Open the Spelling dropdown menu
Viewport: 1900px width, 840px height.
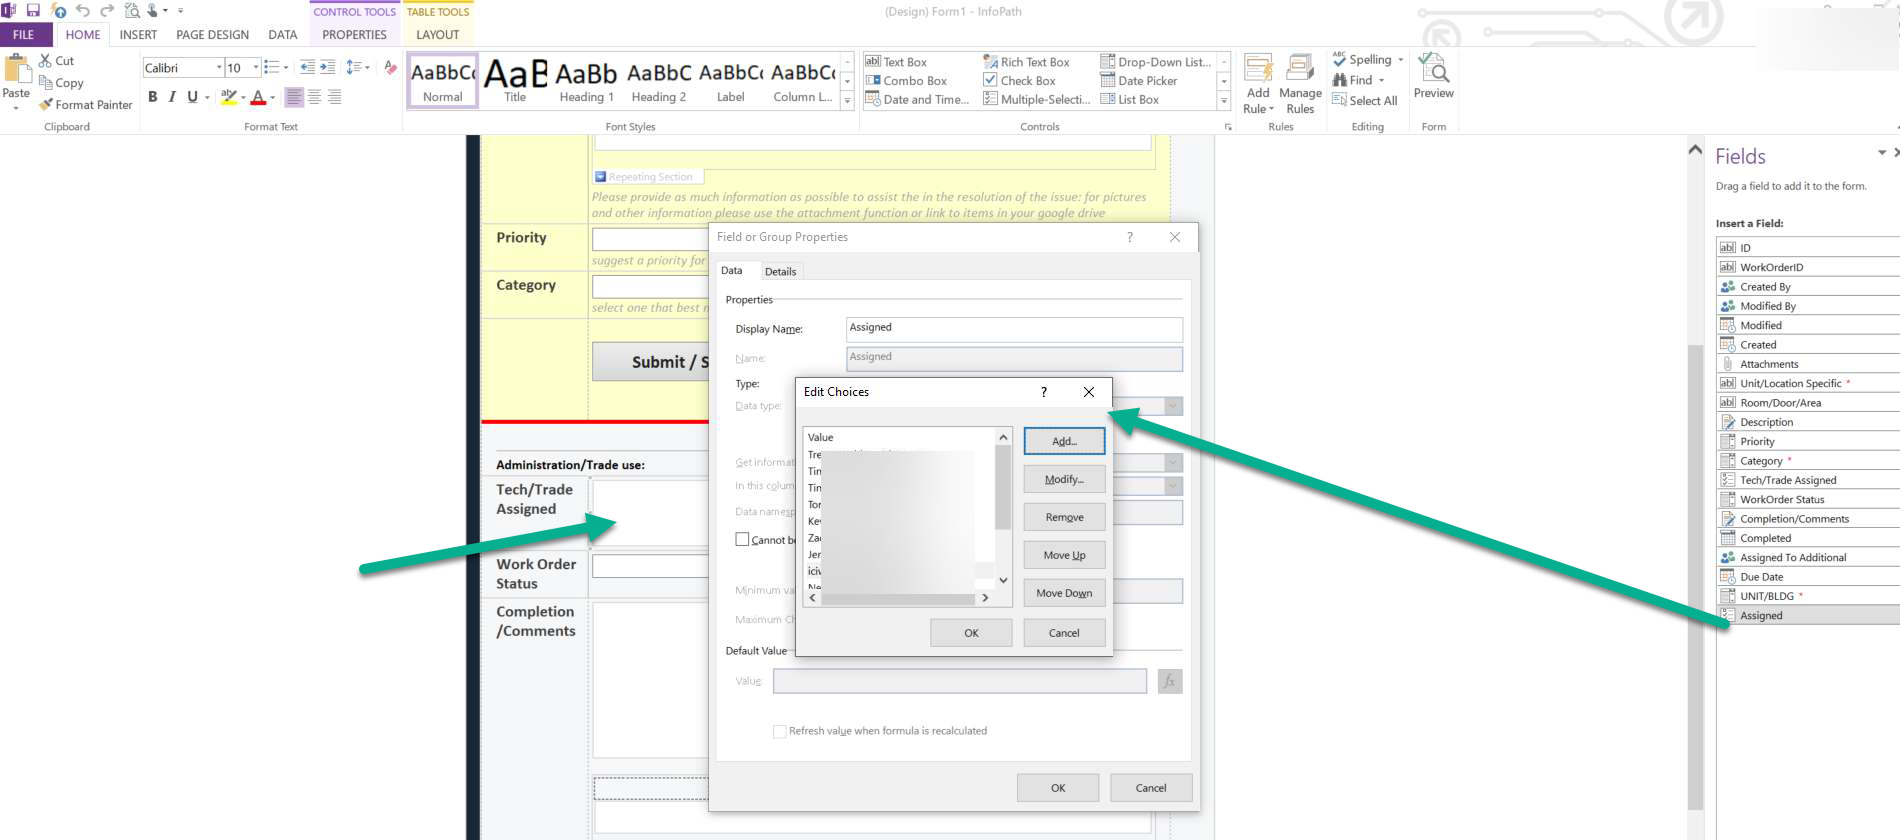point(1400,60)
